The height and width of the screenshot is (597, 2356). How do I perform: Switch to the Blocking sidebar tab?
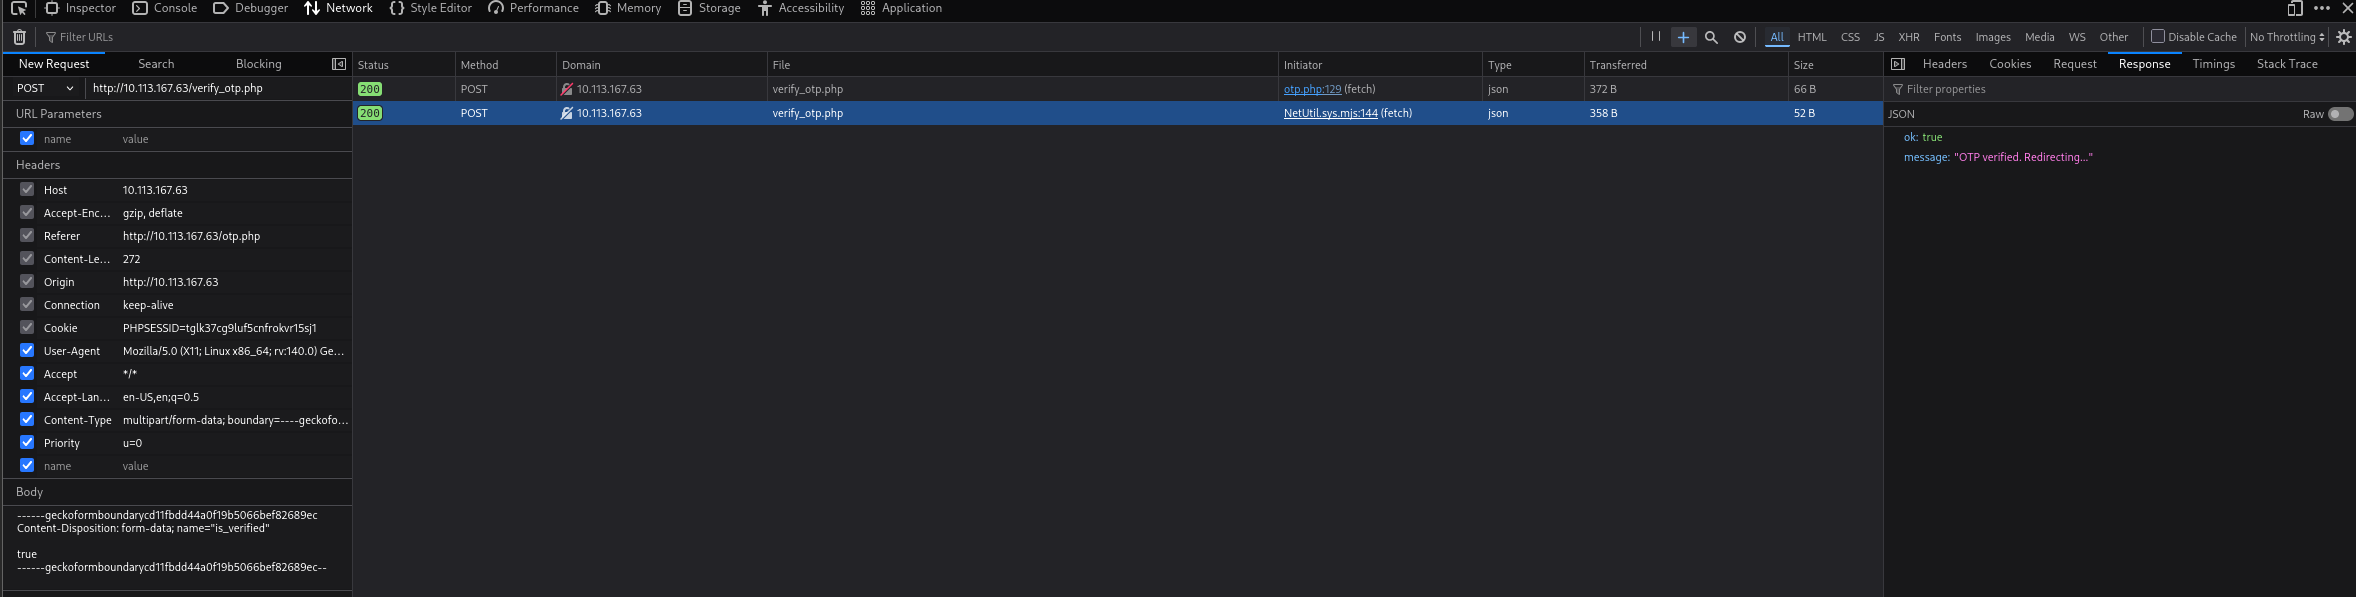click(258, 64)
